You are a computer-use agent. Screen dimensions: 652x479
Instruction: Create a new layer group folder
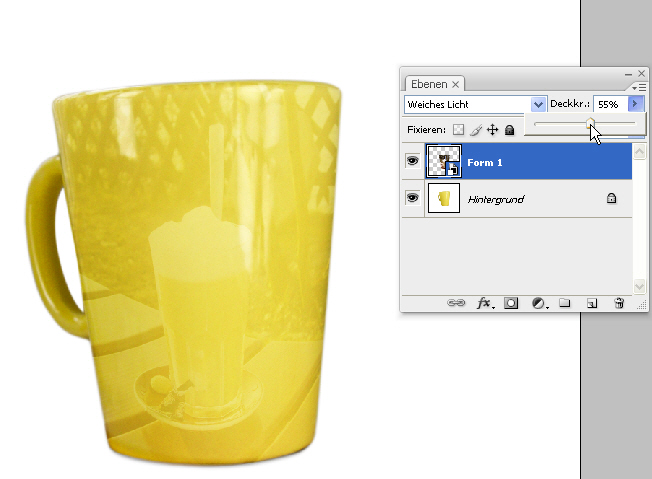[564, 303]
